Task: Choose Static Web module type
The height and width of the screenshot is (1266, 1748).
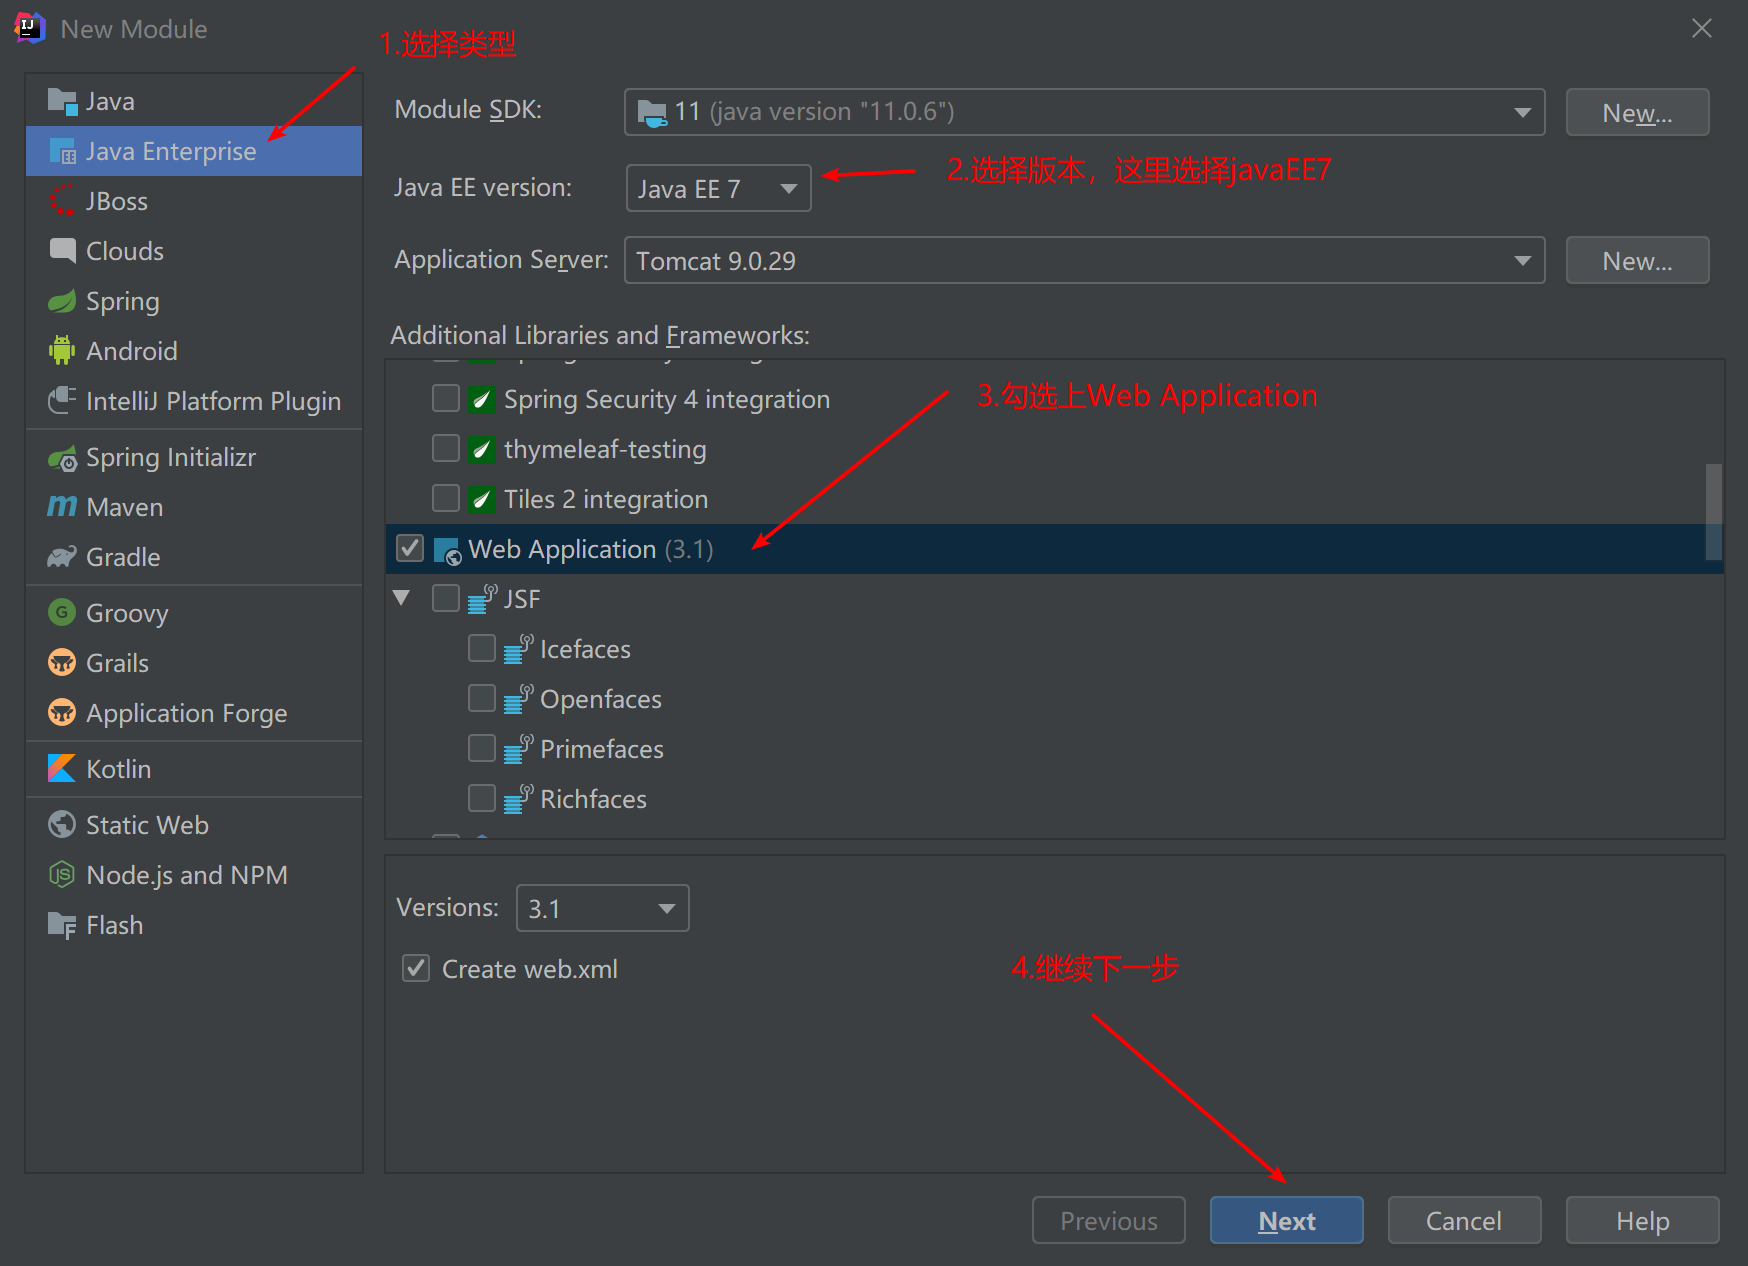Action: click(x=194, y=825)
